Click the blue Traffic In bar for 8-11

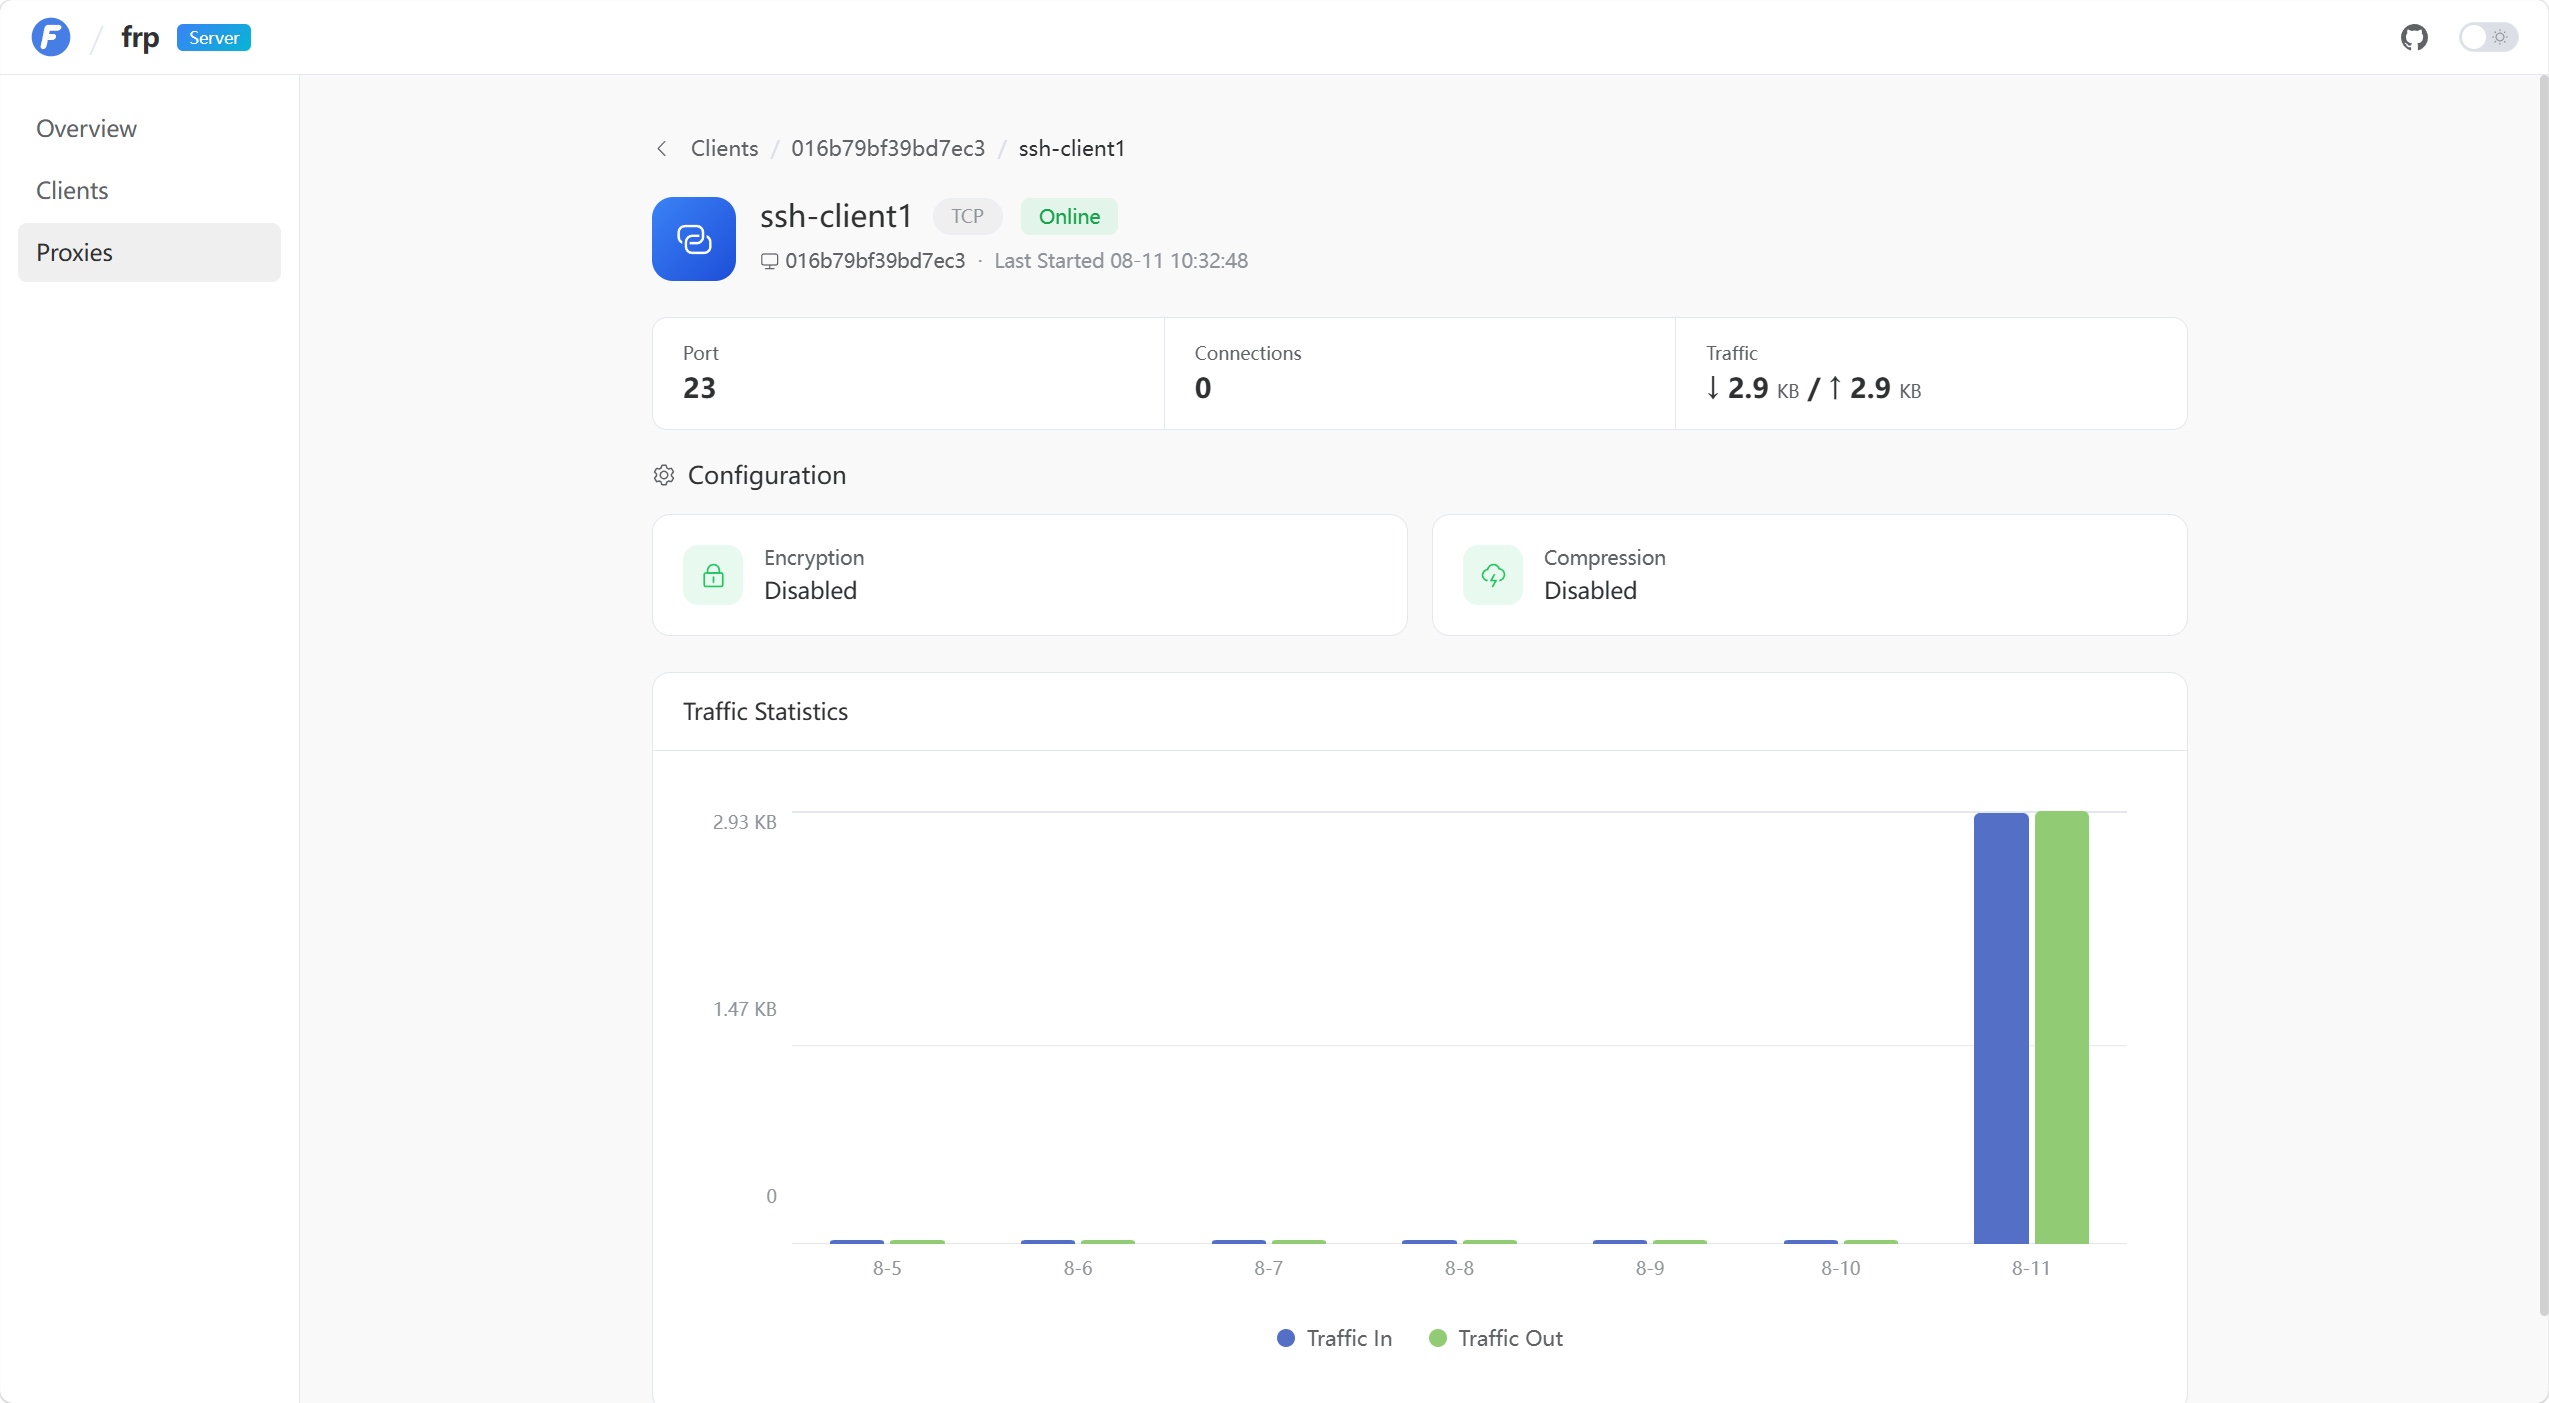click(x=2001, y=1028)
